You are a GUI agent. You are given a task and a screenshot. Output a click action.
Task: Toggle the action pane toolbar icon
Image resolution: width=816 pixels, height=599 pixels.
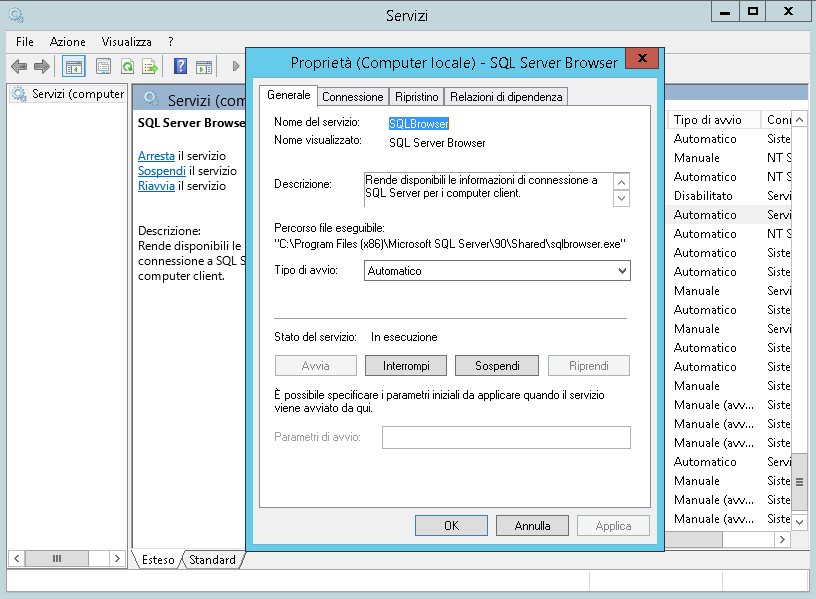[203, 67]
